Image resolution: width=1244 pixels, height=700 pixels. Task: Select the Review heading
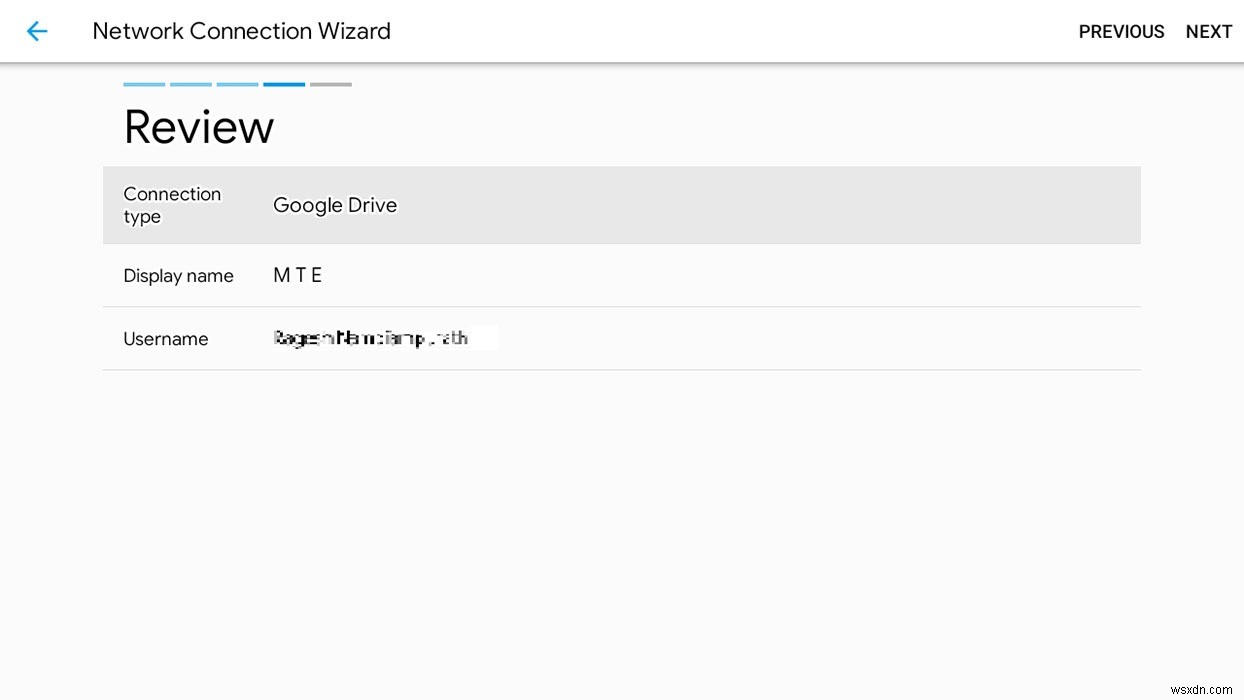point(198,126)
